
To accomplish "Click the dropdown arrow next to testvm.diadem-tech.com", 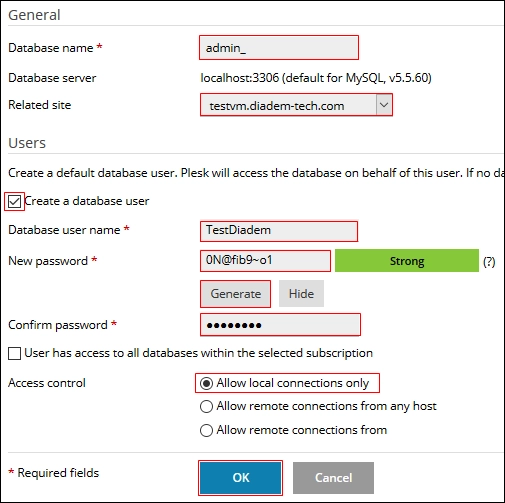I will point(384,105).
